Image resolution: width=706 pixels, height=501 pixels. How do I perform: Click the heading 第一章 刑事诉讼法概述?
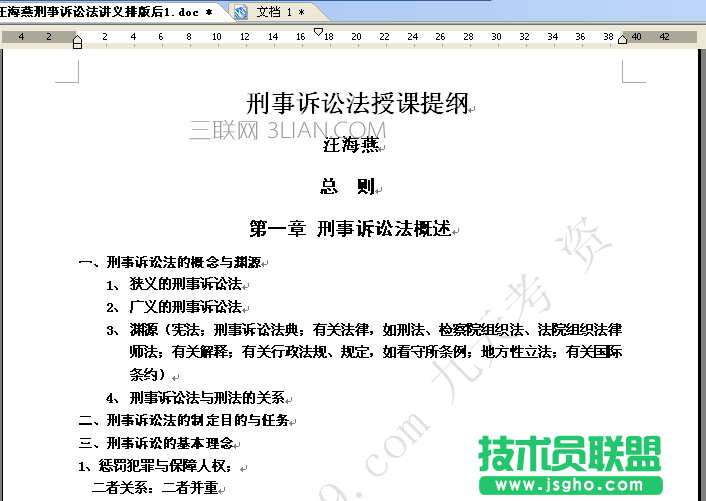(x=350, y=228)
